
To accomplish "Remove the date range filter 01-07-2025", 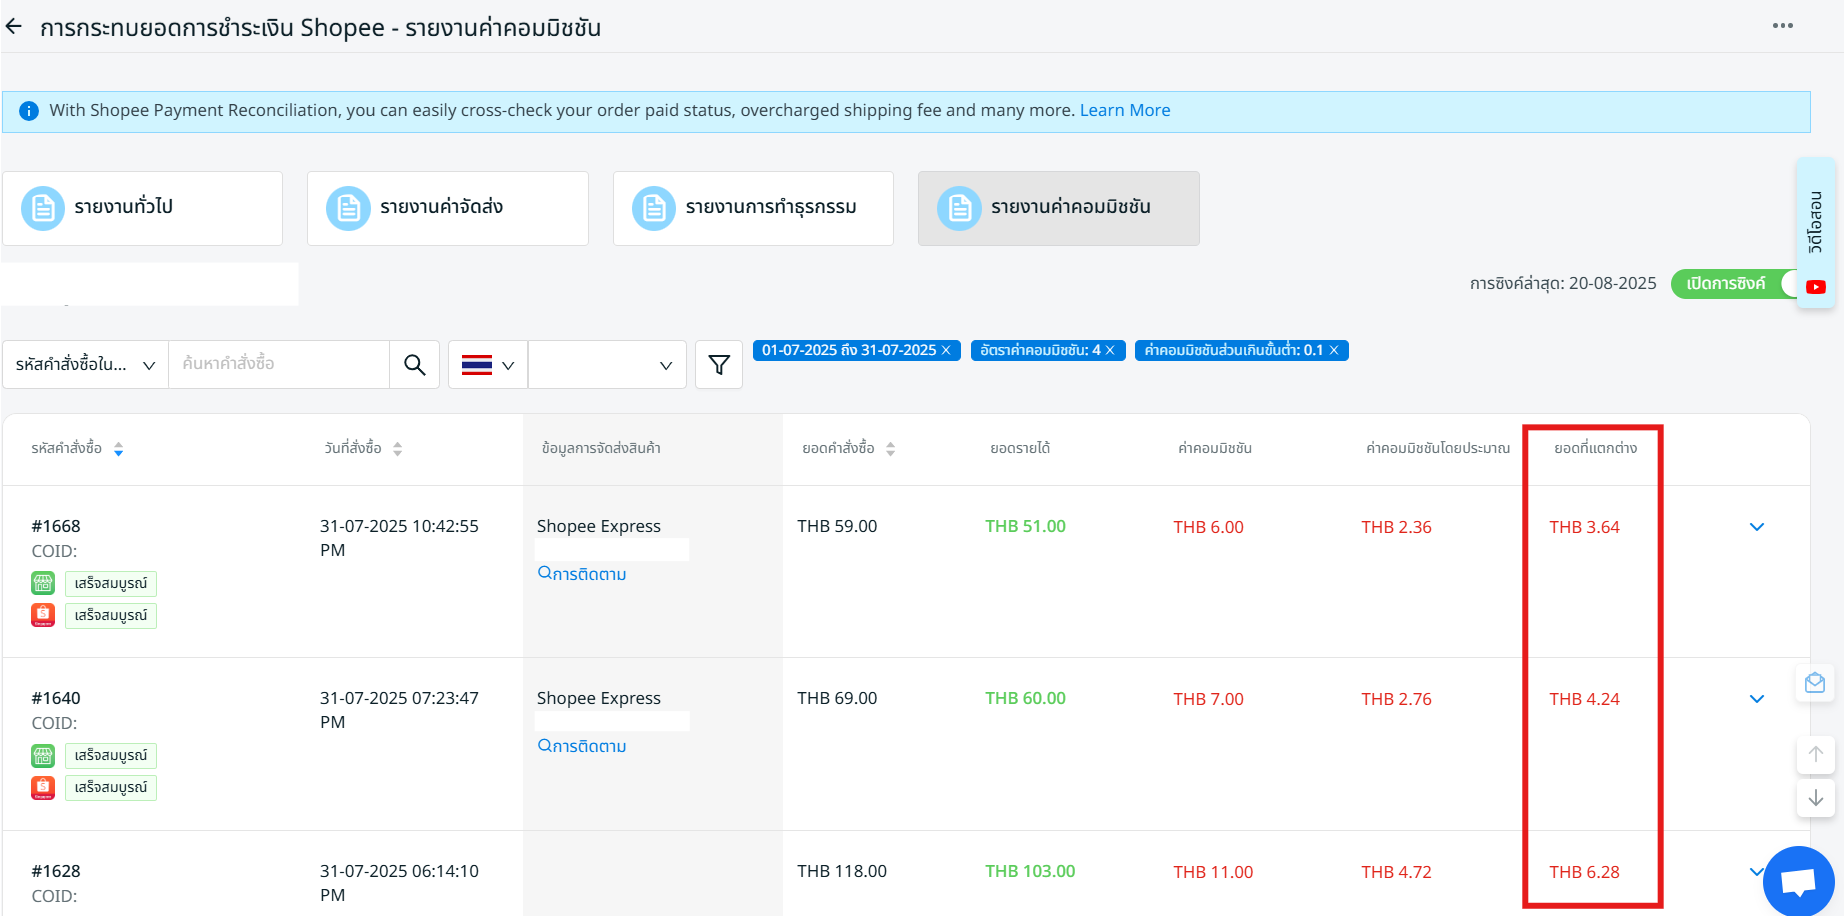I will (946, 351).
